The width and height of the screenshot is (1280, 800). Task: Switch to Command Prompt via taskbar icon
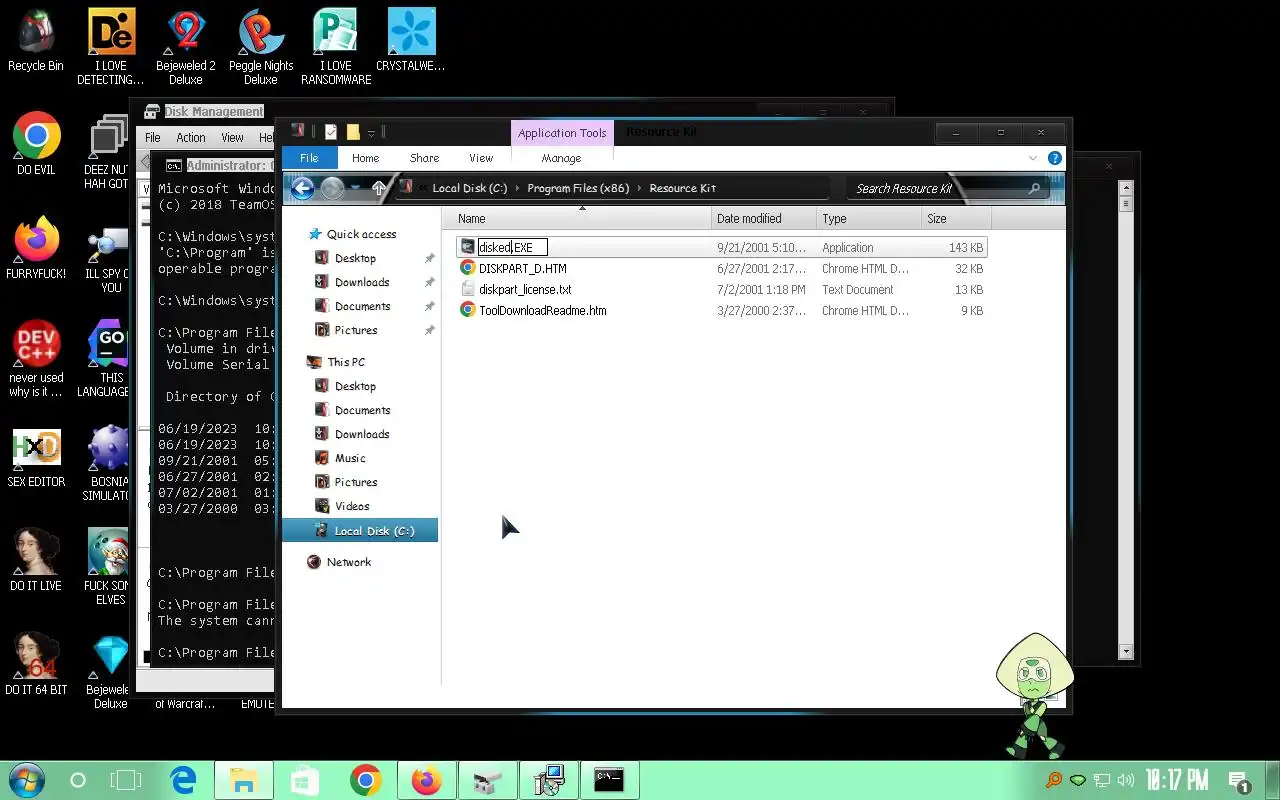coord(610,780)
